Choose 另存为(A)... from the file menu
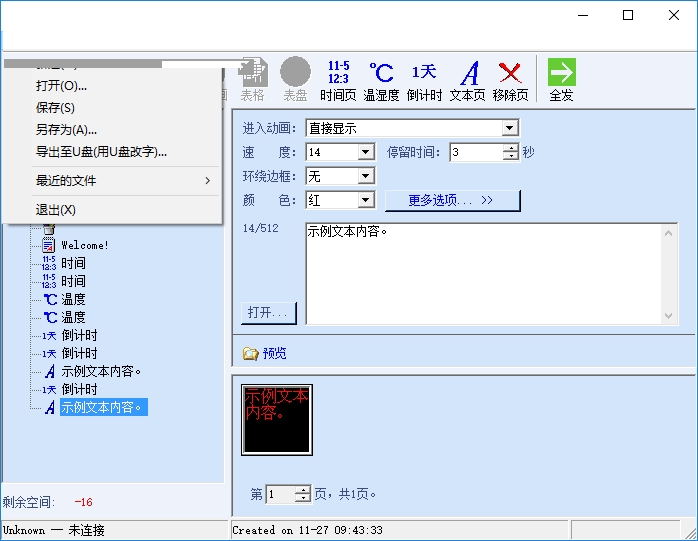Image resolution: width=698 pixels, height=541 pixels. click(x=66, y=130)
